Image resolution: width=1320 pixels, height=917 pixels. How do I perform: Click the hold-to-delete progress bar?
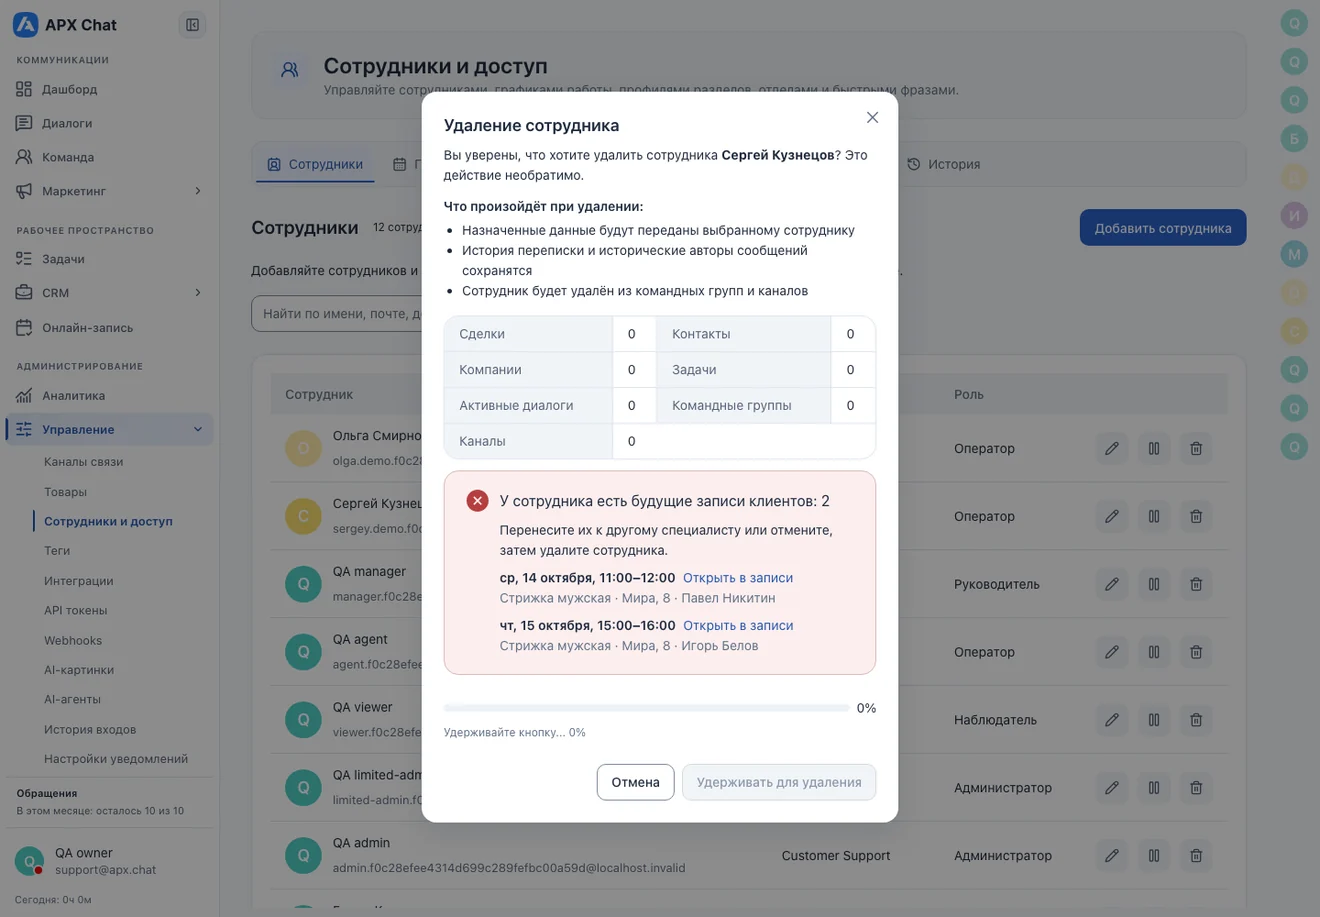pyautogui.click(x=647, y=708)
